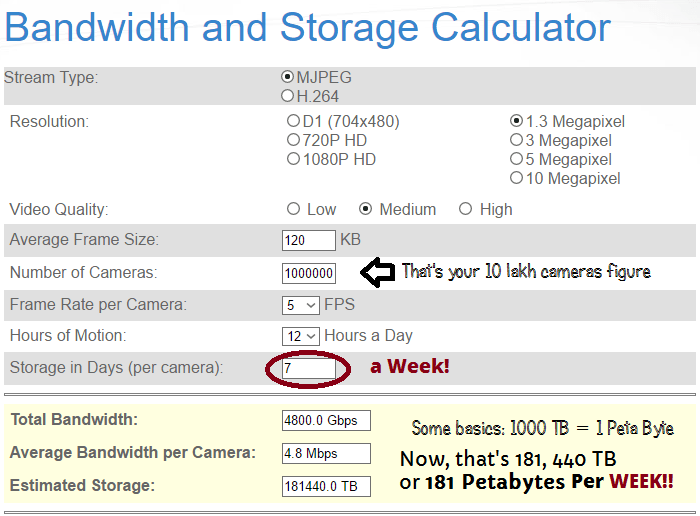The image size is (700, 516).
Task: Select the MJPEG stream type
Action: coord(288,77)
